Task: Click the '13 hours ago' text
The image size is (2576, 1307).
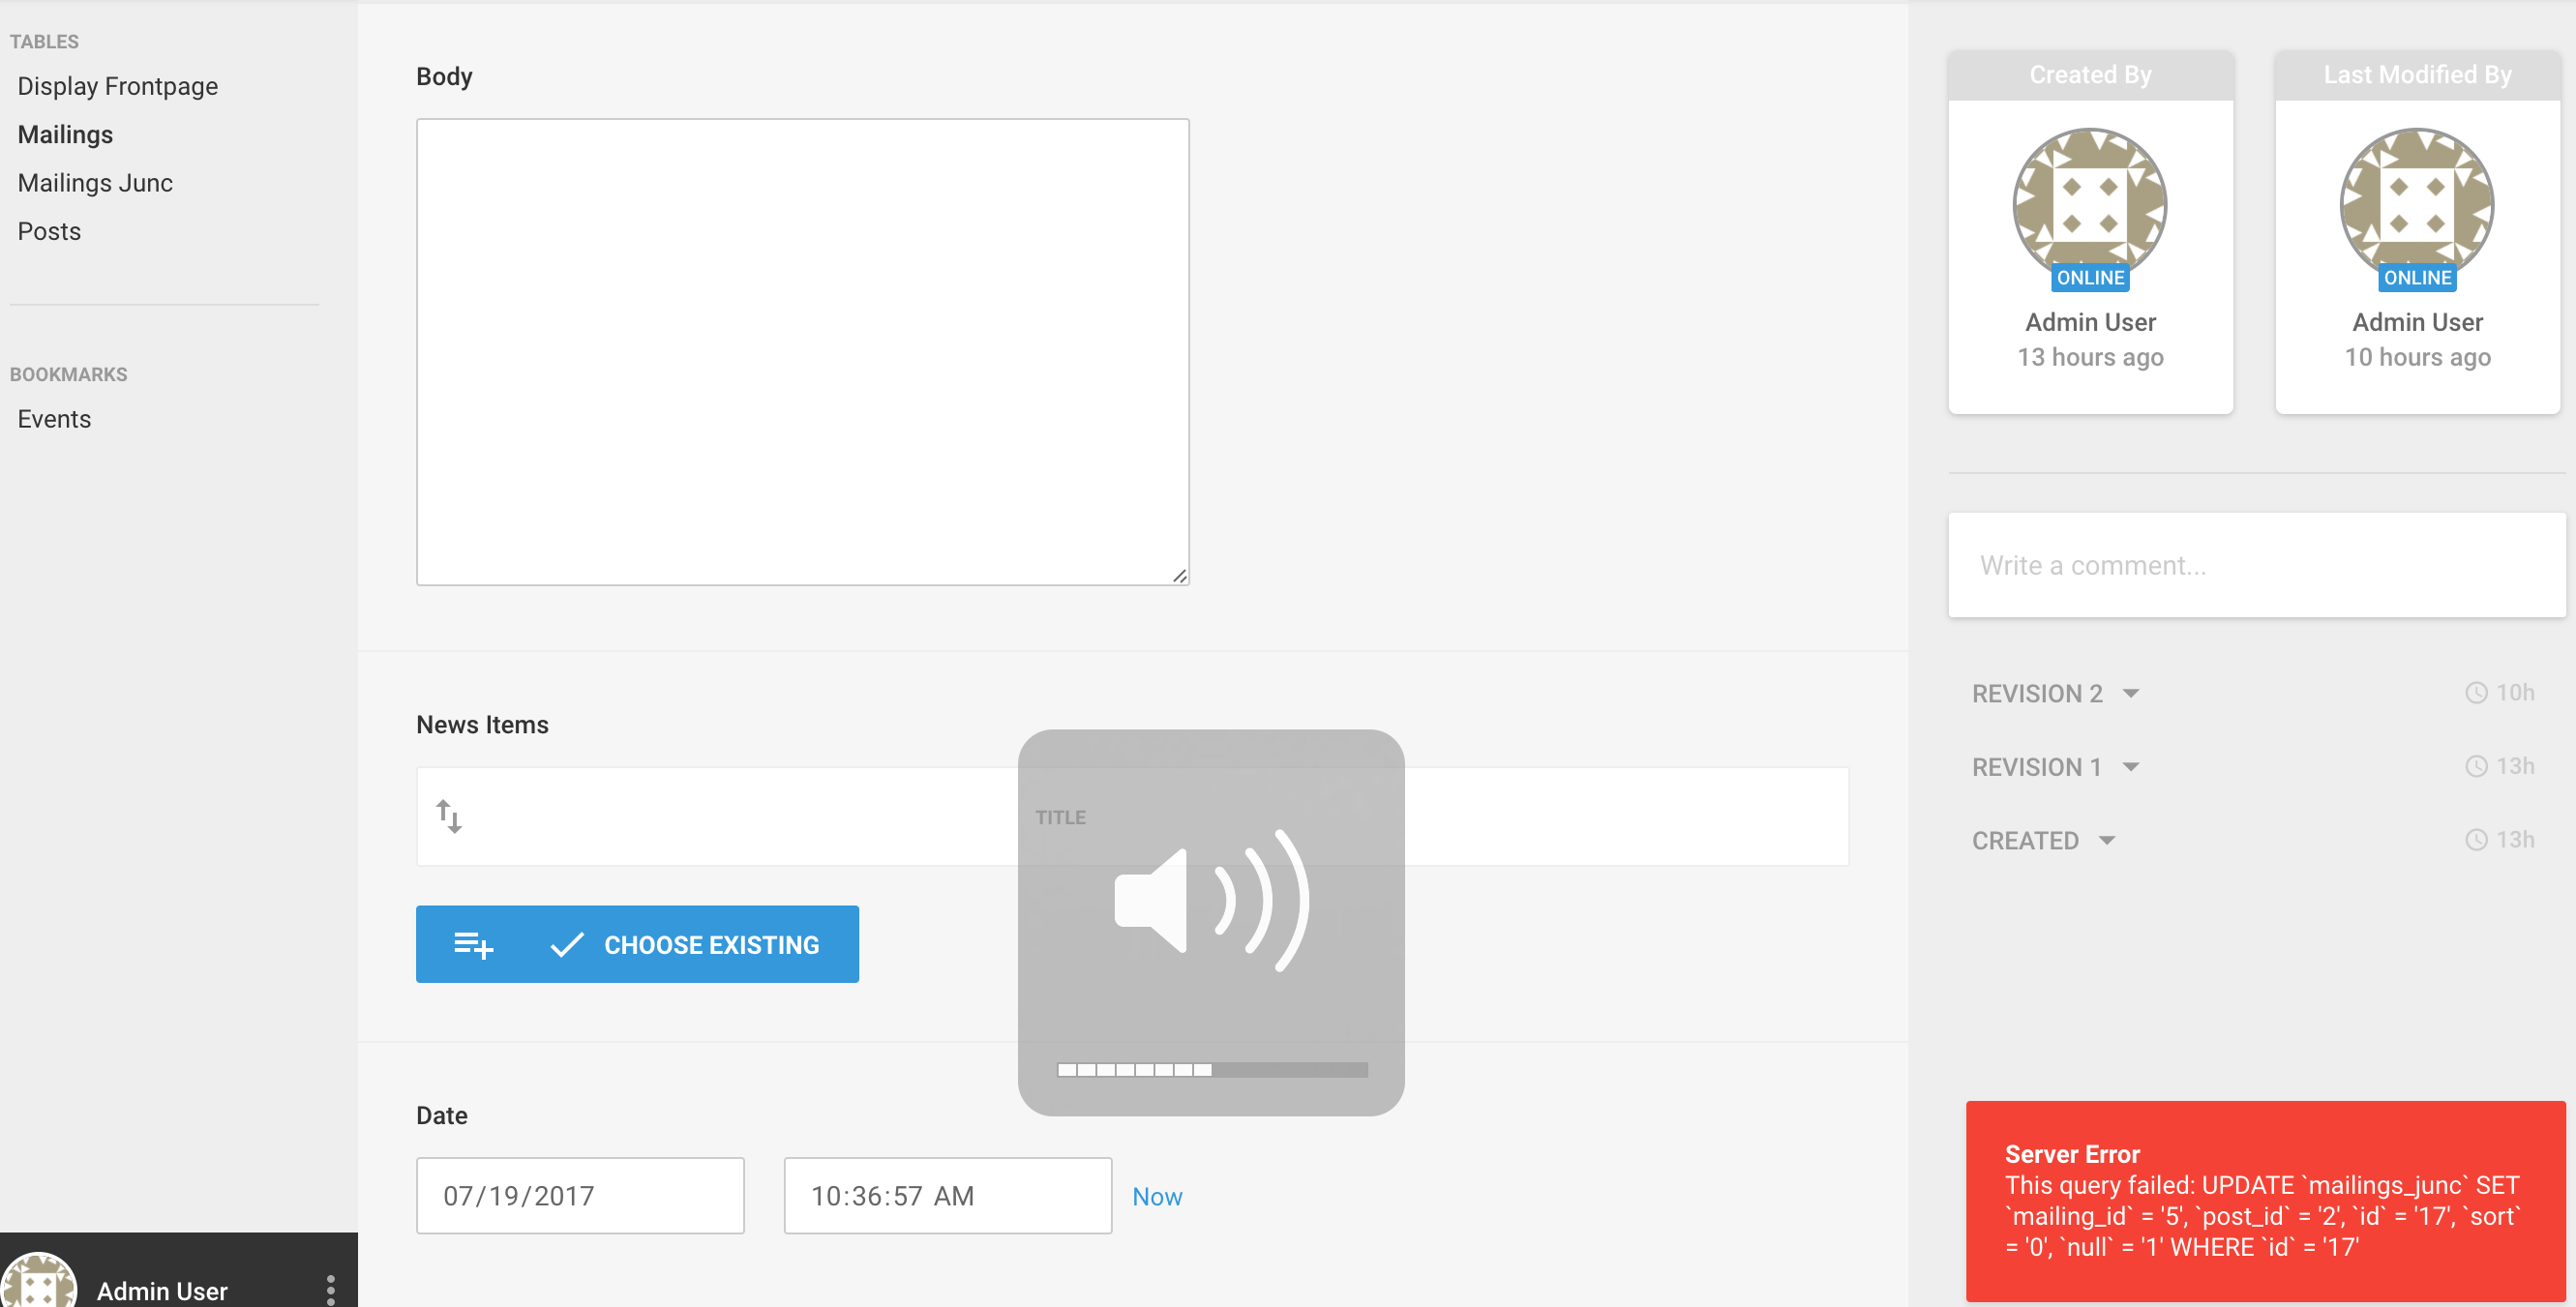Action: coord(2089,357)
